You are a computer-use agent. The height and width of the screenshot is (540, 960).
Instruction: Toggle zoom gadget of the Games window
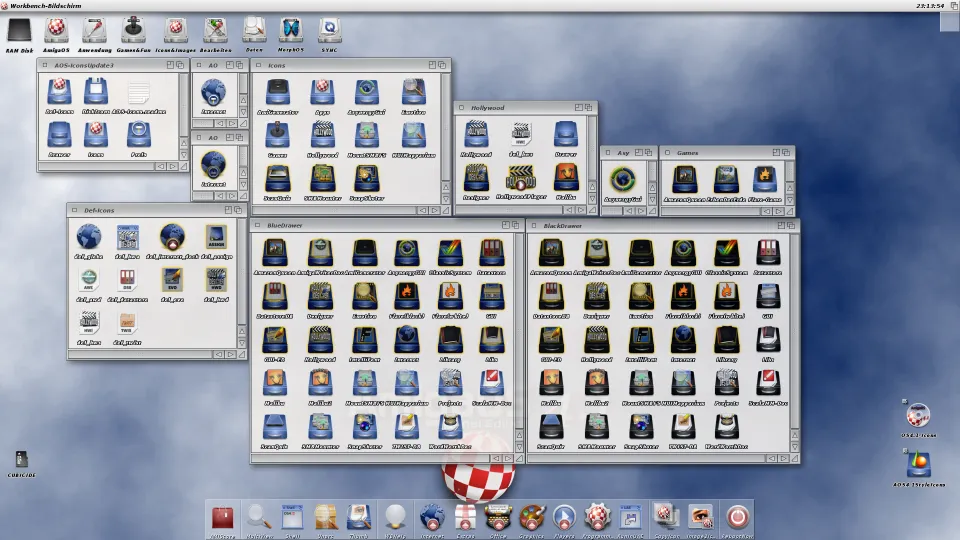775,153
